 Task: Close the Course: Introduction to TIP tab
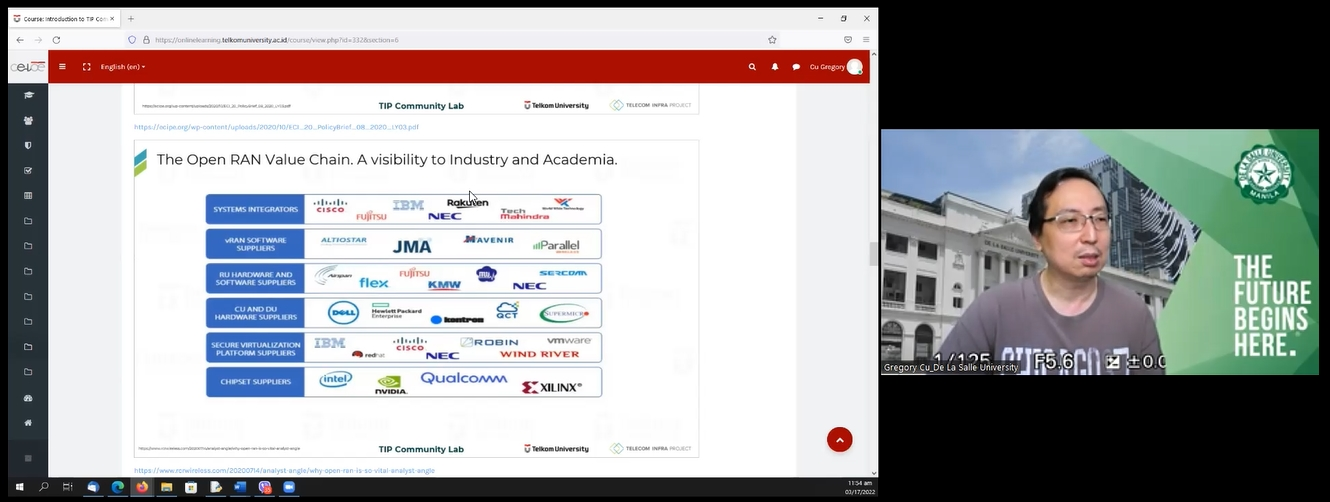pyautogui.click(x=113, y=19)
